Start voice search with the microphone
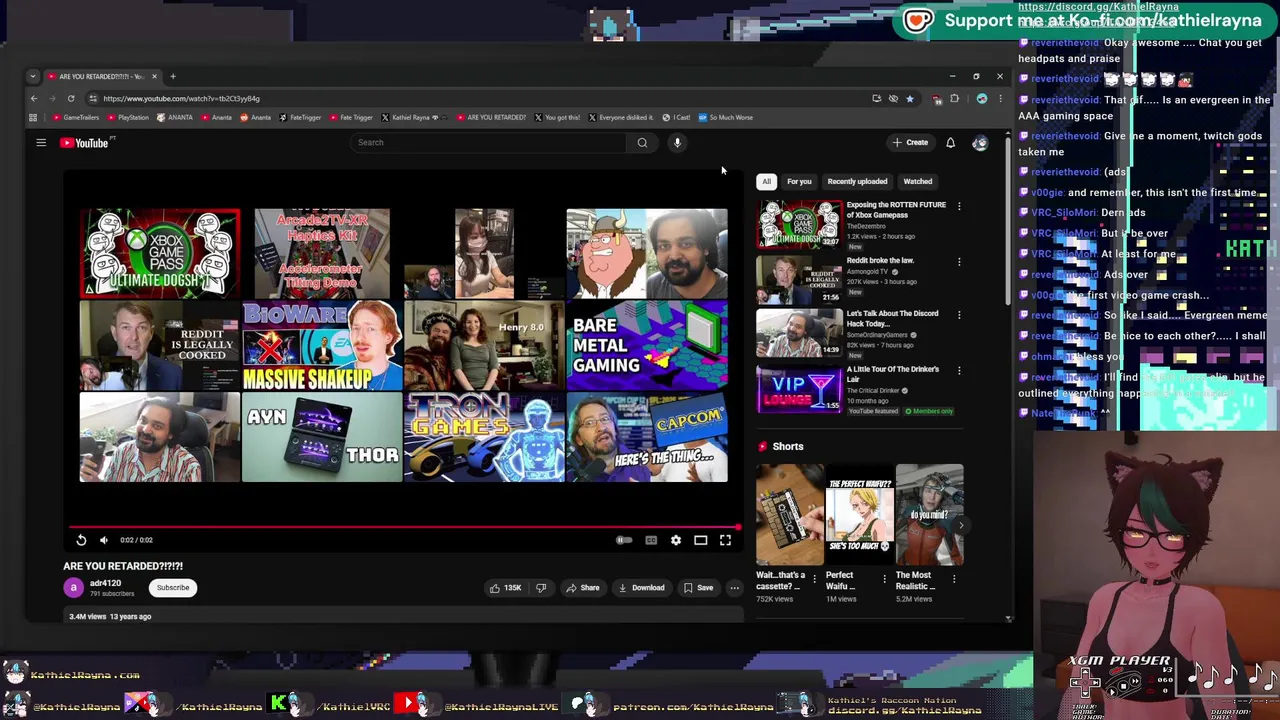The width and height of the screenshot is (1280, 720). click(677, 142)
